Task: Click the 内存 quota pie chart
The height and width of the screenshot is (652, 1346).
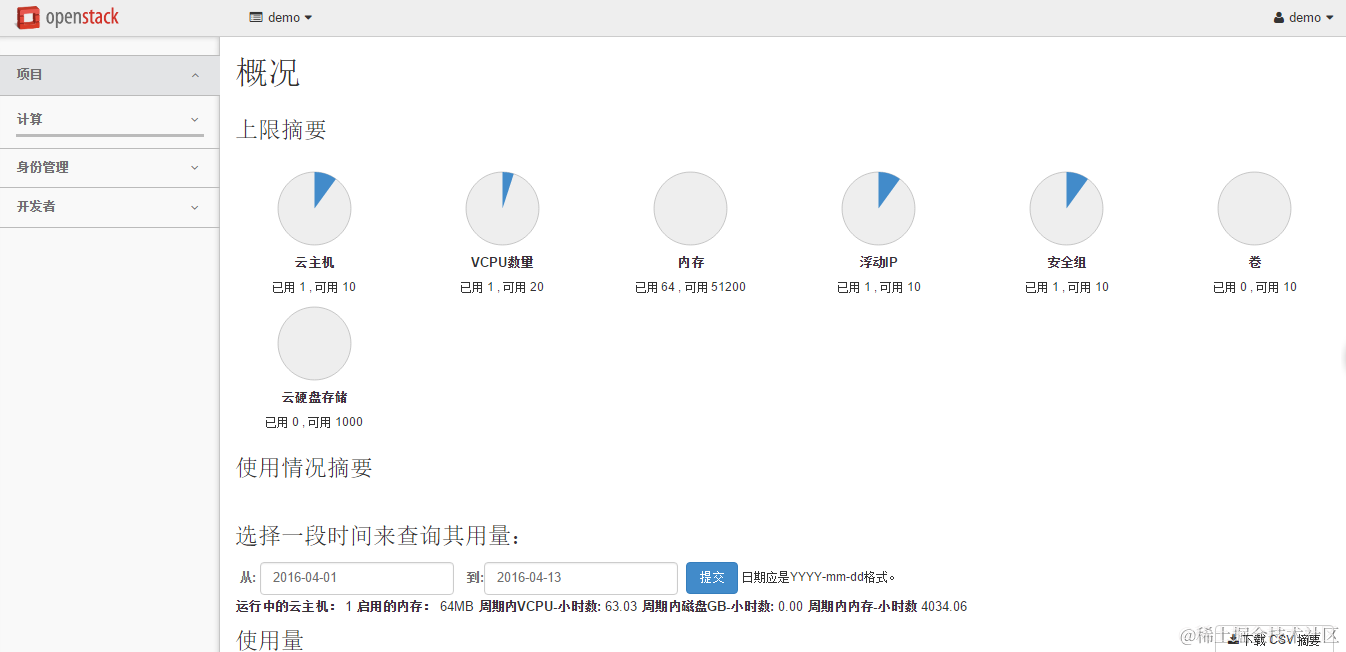Action: tap(690, 208)
